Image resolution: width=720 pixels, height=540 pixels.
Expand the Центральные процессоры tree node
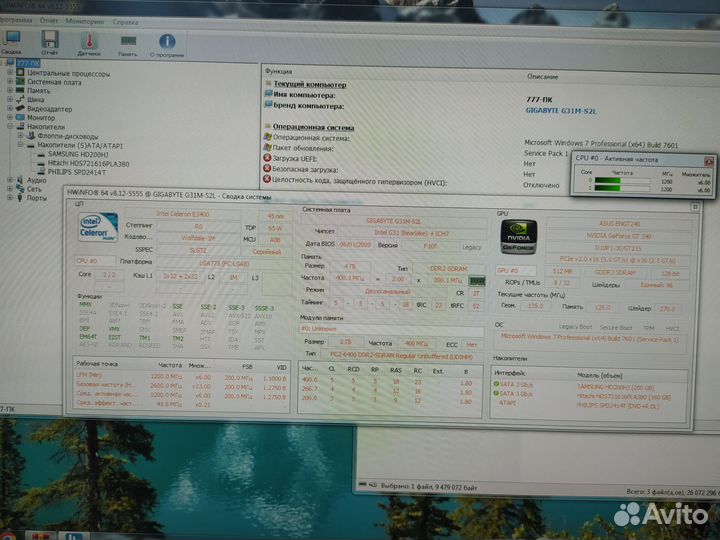pyautogui.click(x=11, y=73)
